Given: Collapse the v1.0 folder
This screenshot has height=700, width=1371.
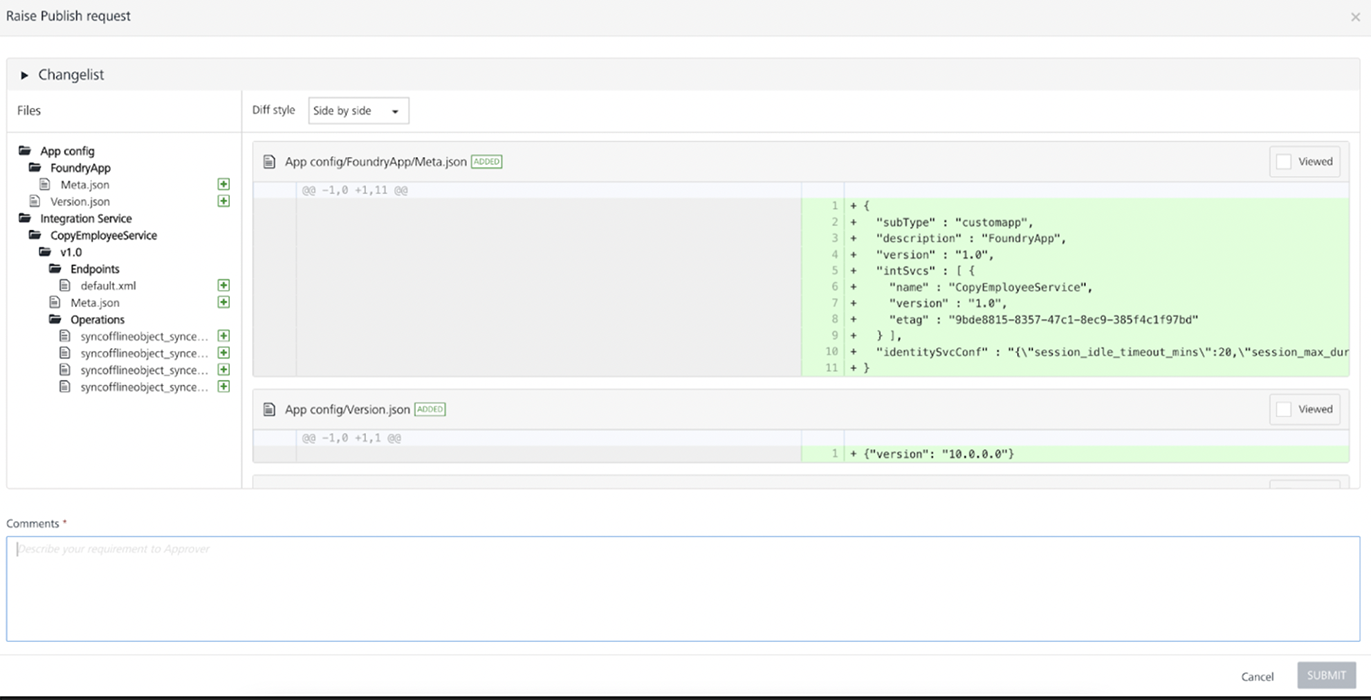Looking at the screenshot, I should pos(45,252).
